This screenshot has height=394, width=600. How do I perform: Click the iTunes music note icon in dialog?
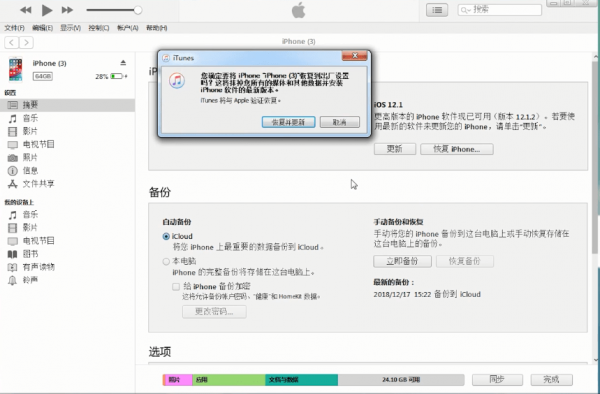[177, 80]
